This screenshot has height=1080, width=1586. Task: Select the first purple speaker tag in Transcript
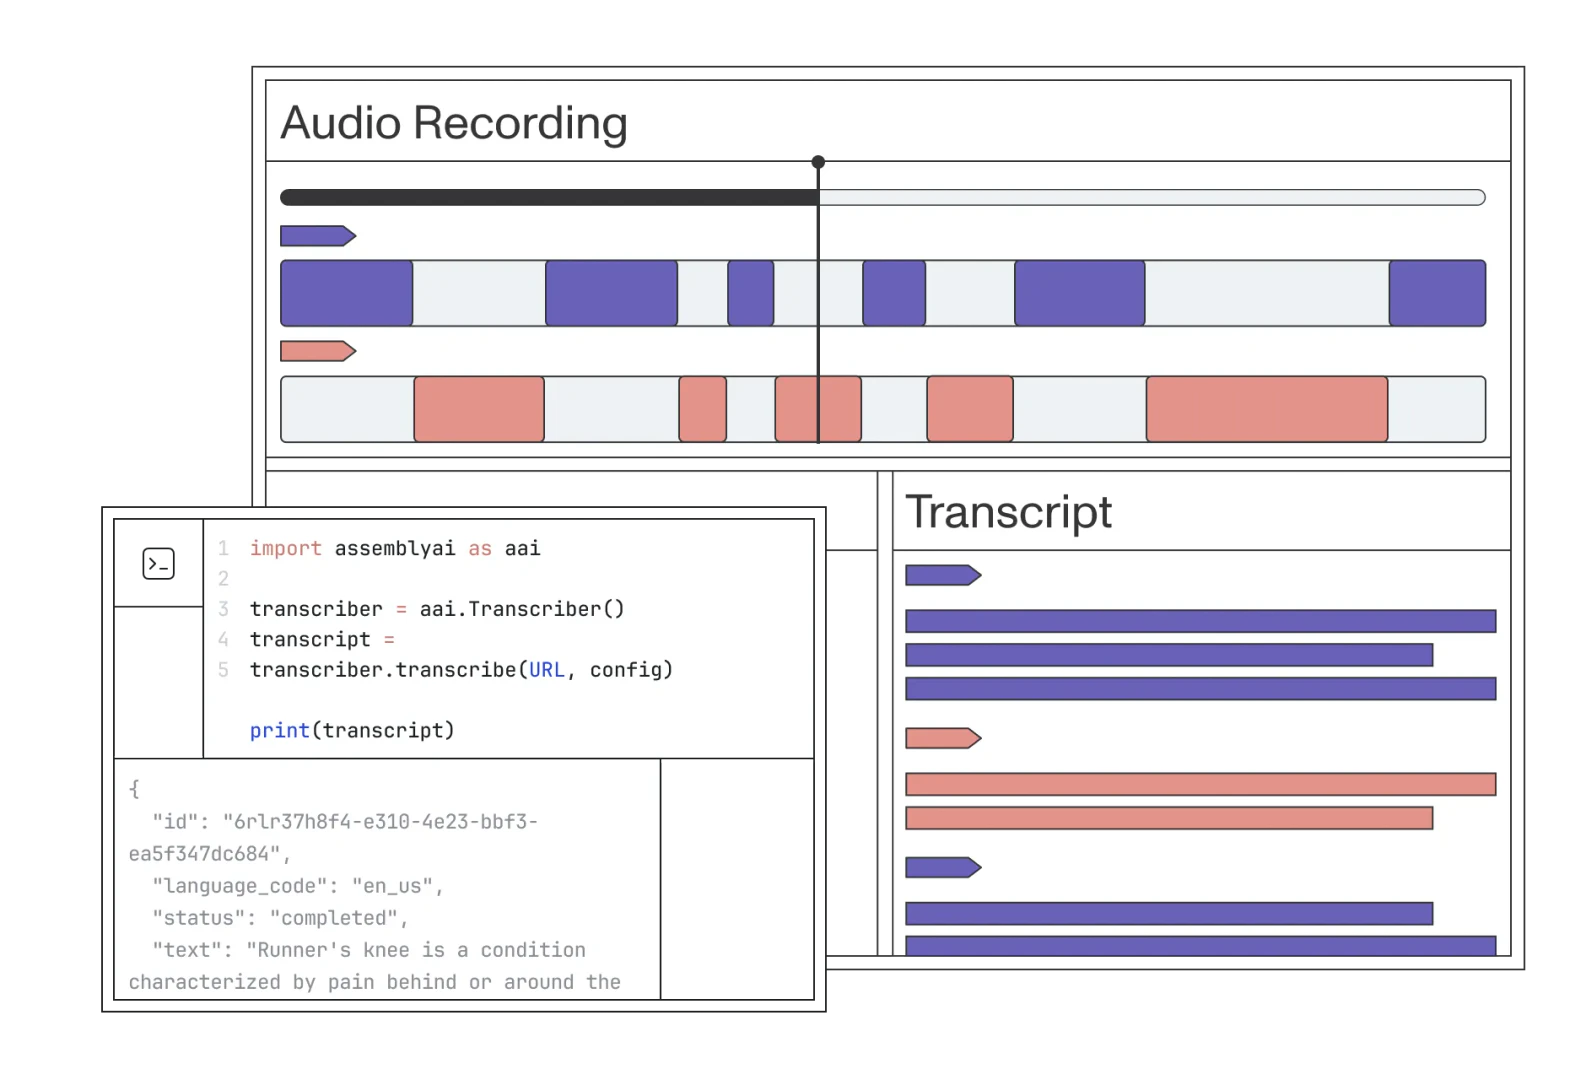point(942,575)
